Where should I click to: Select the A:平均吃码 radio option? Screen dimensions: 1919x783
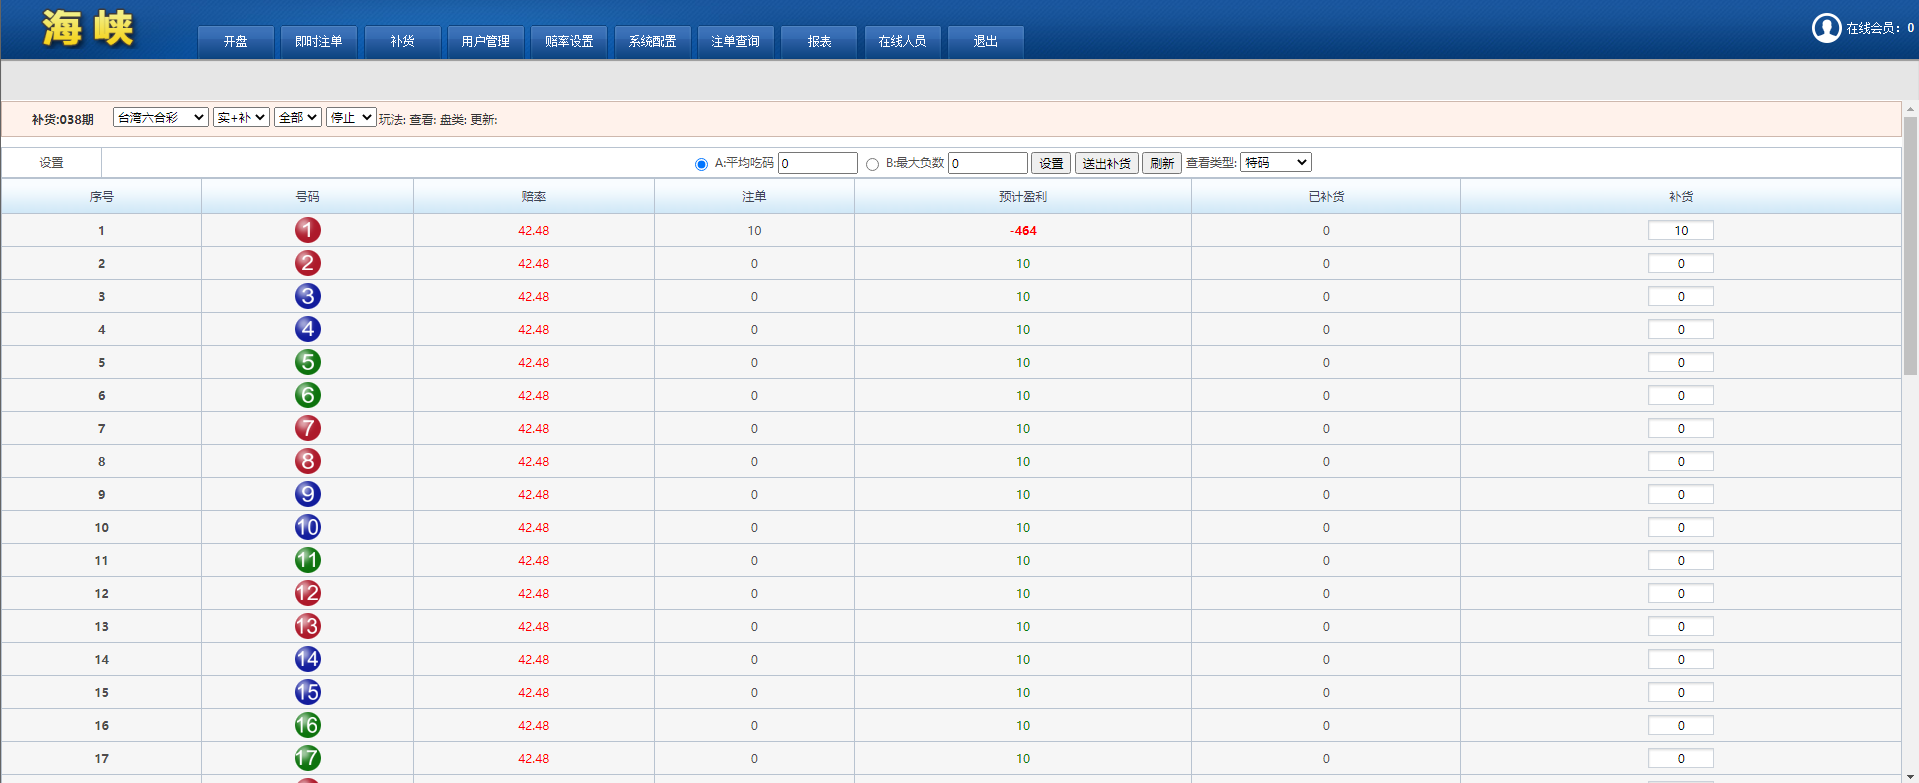(x=701, y=164)
